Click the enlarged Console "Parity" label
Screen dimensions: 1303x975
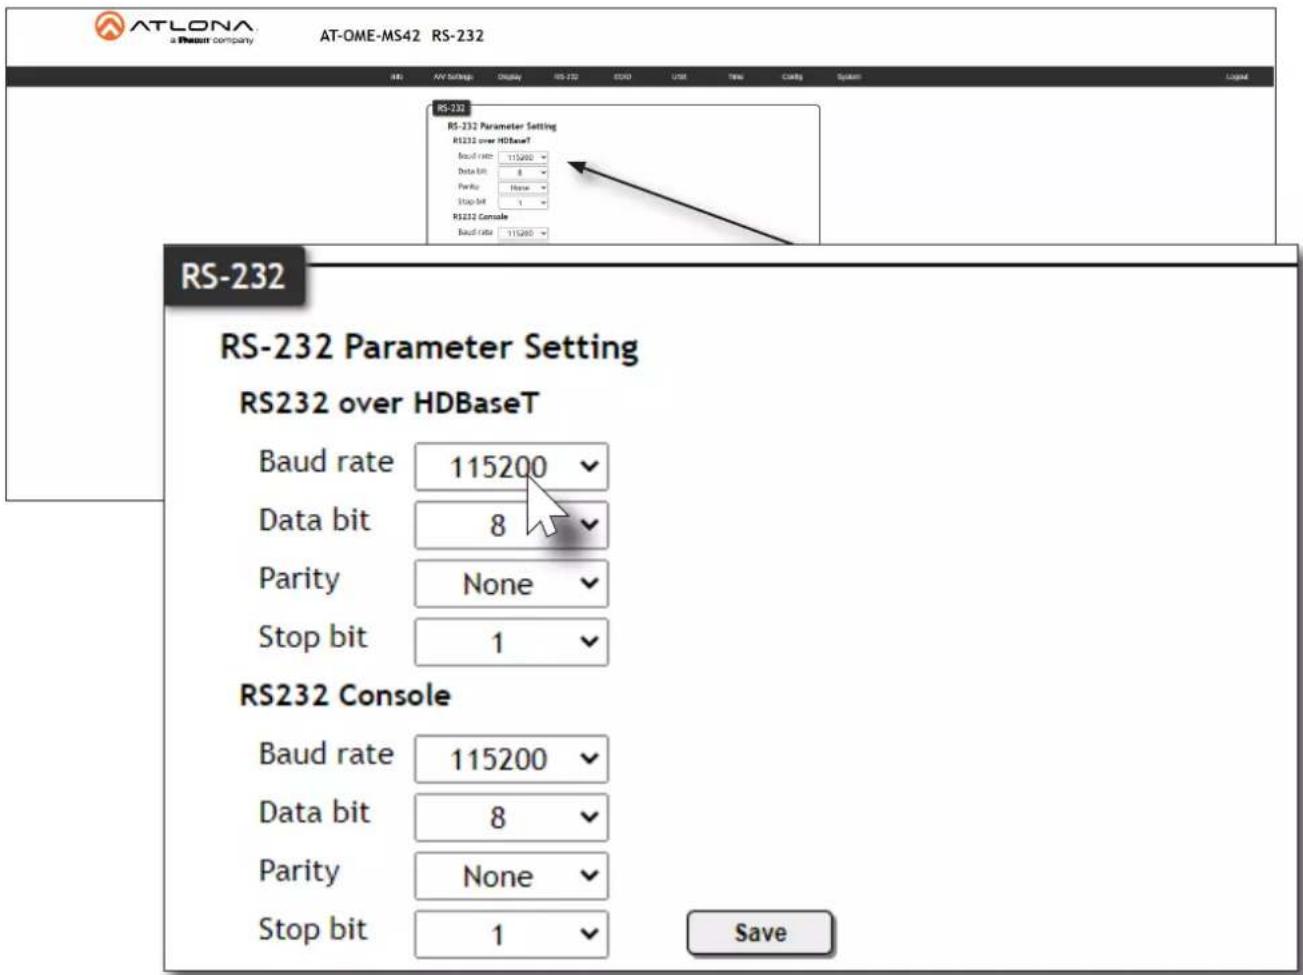click(299, 871)
